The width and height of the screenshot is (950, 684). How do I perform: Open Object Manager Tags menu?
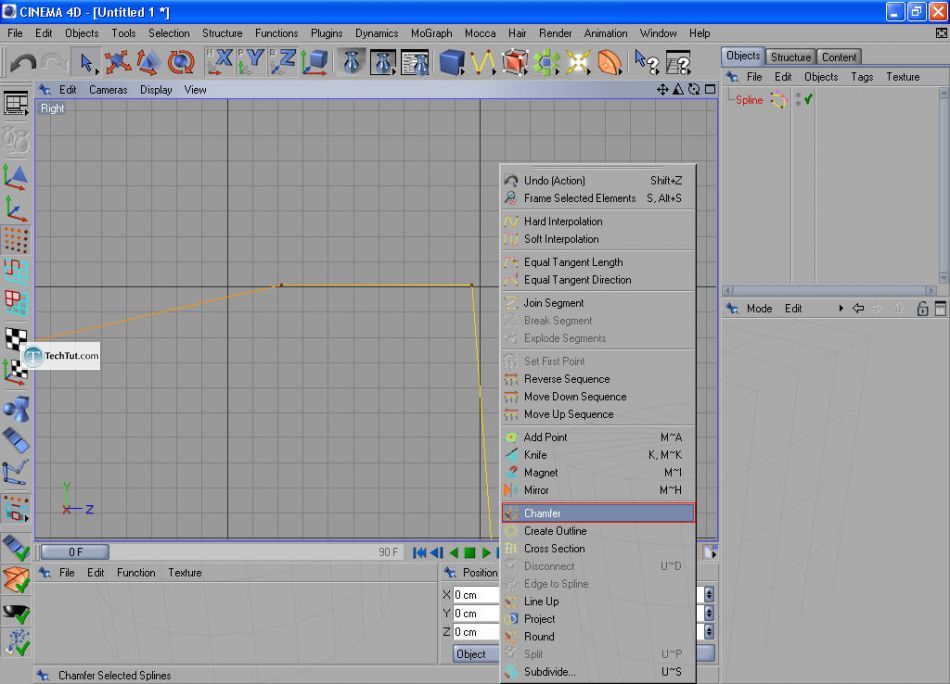pyautogui.click(x=862, y=77)
